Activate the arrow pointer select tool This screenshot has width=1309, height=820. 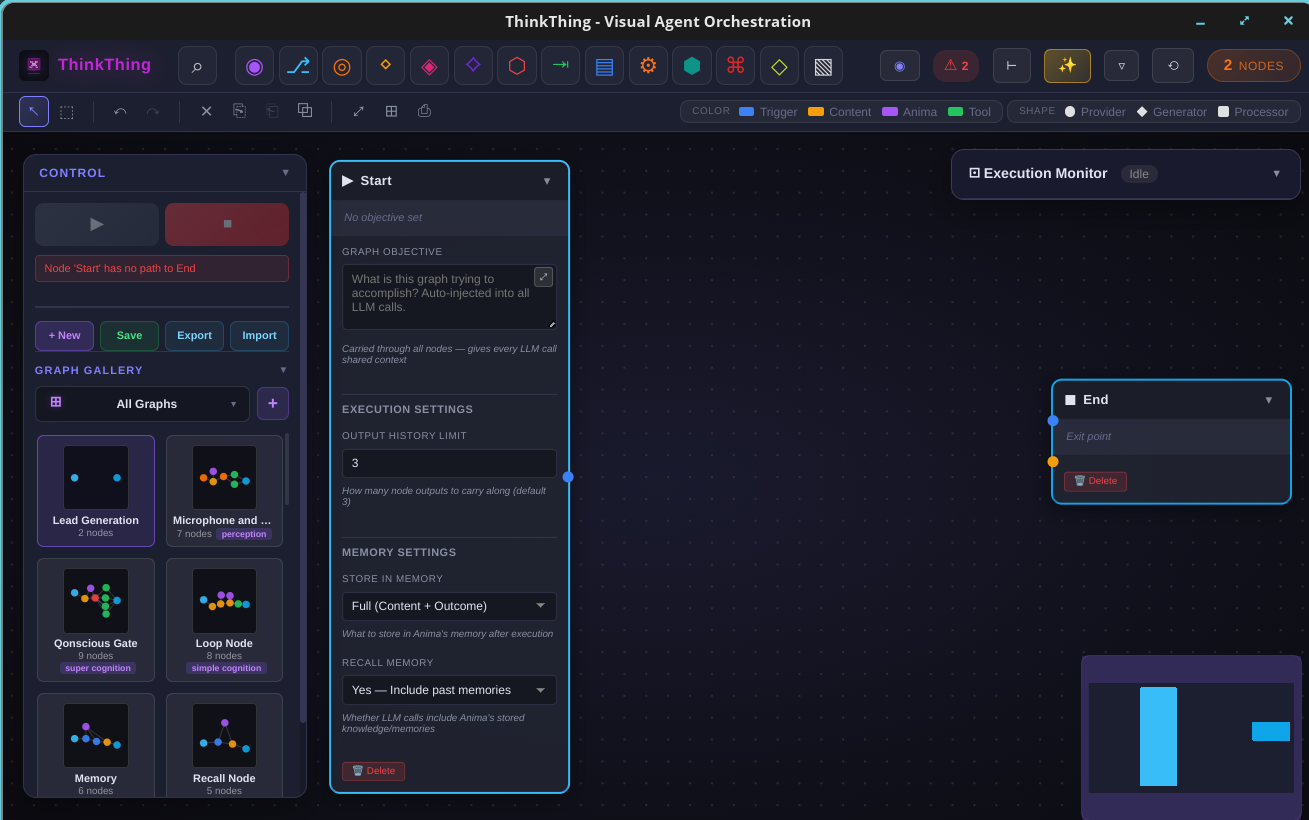click(34, 111)
